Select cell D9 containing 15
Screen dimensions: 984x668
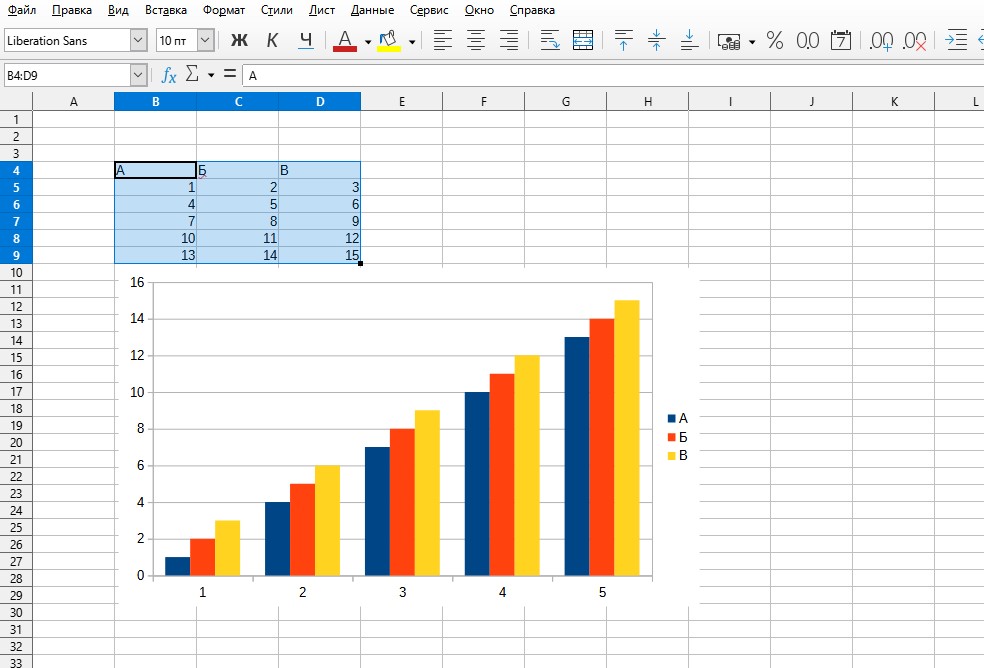319,255
